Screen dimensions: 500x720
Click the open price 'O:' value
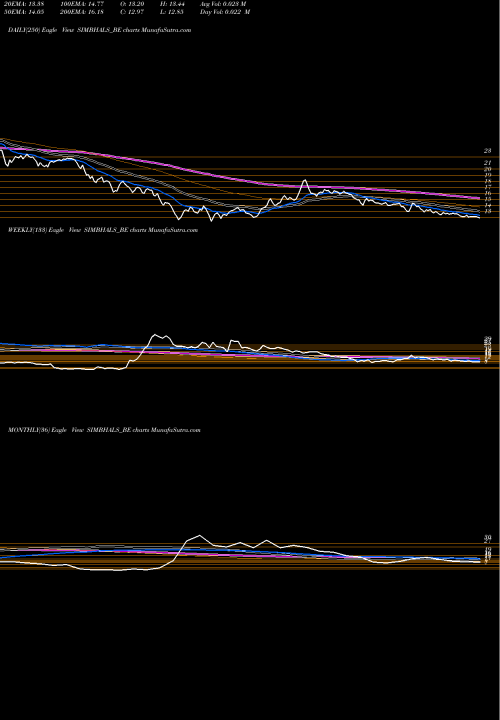(133, 4)
